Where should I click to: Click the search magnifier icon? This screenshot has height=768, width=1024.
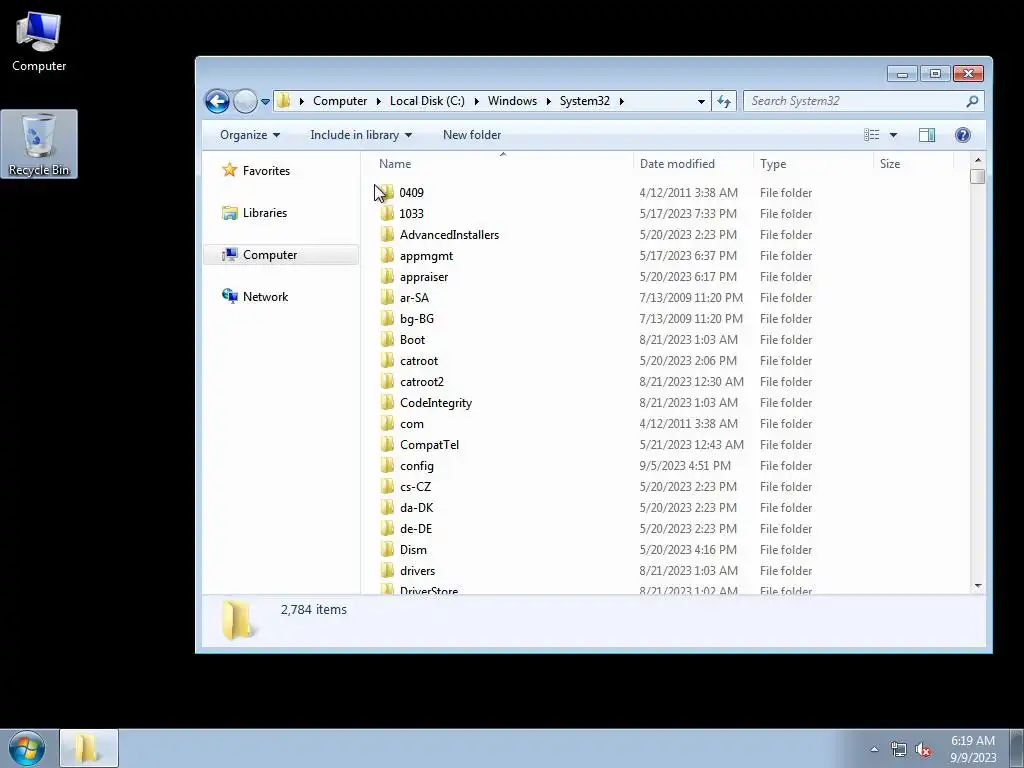click(x=972, y=101)
